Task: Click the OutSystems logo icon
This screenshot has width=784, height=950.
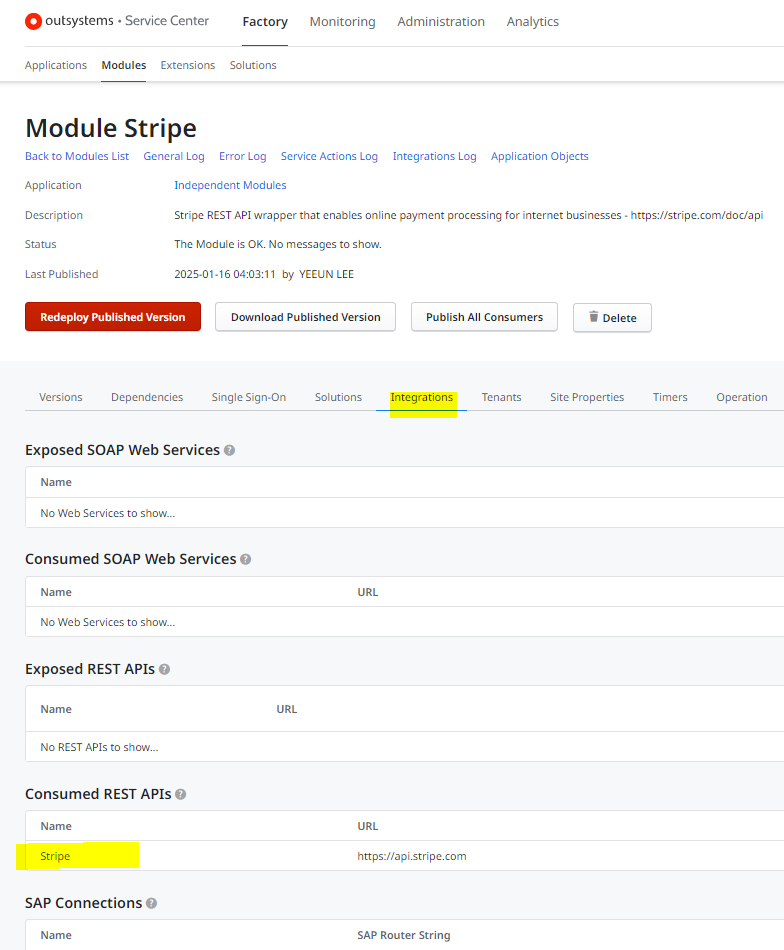Action: tap(33, 22)
